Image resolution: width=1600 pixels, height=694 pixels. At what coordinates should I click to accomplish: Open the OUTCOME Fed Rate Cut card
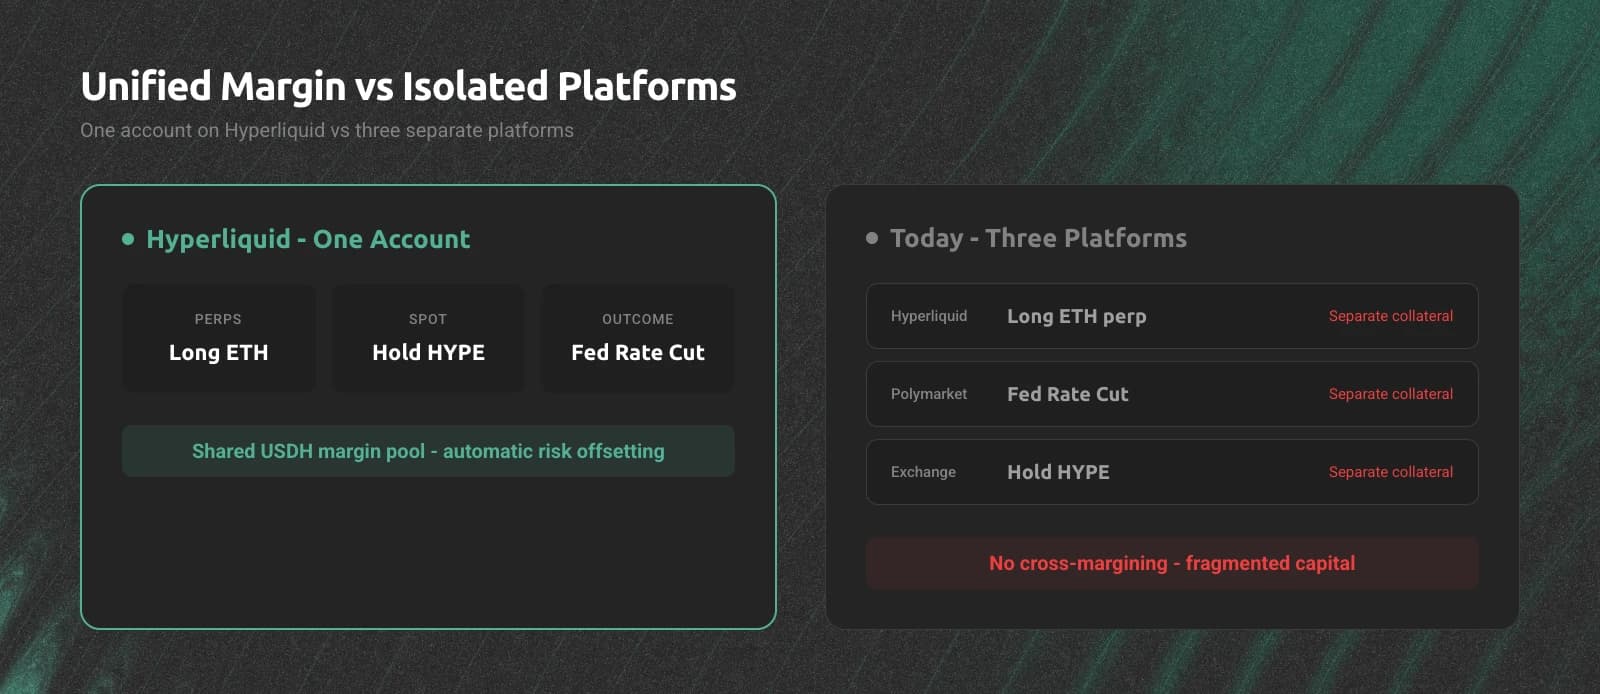click(638, 338)
